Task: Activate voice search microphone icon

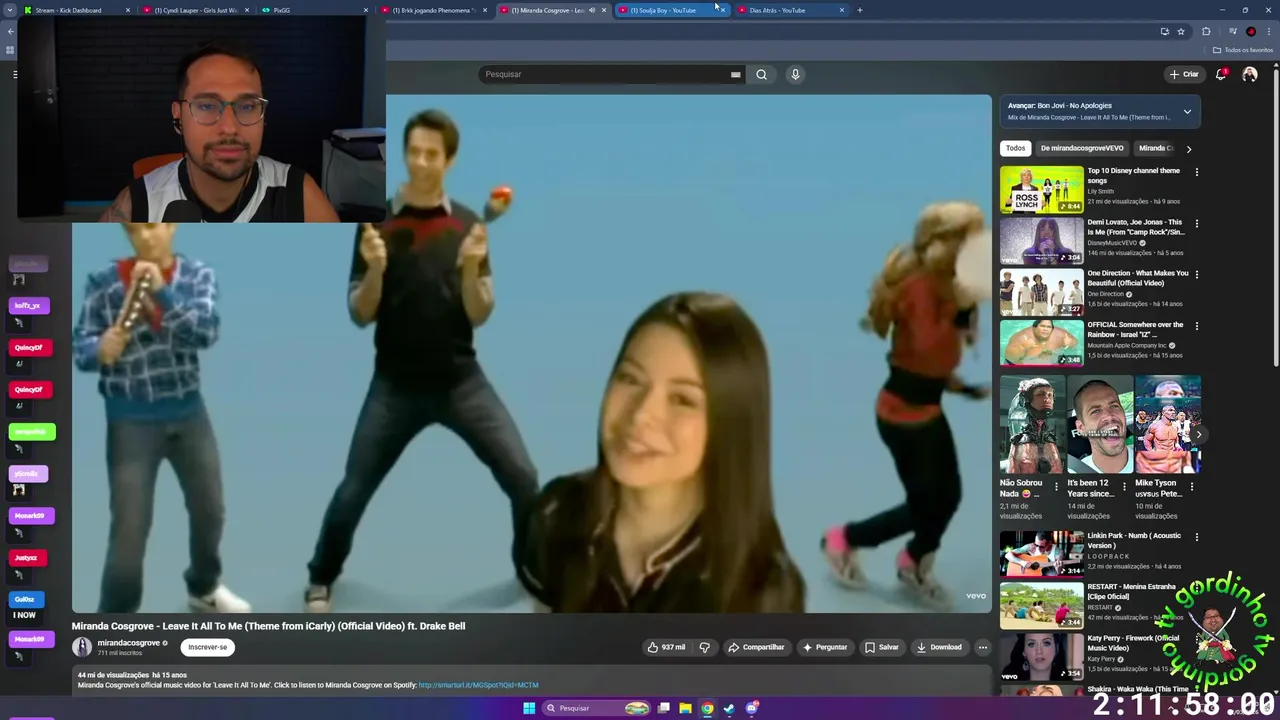Action: point(795,74)
